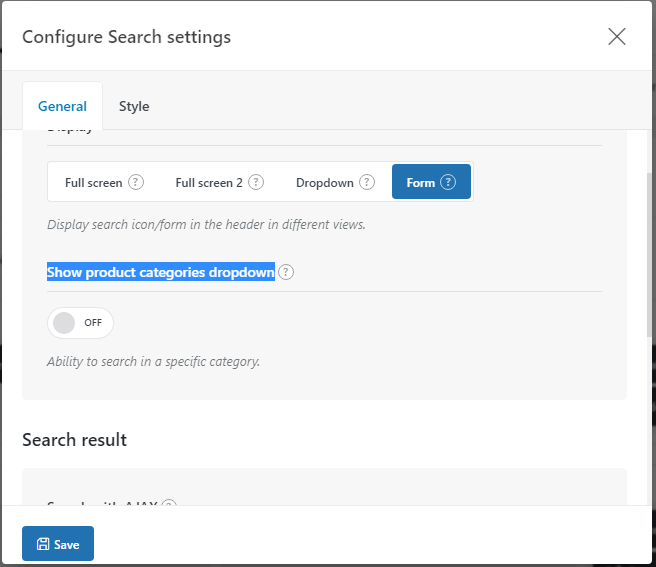656x567 pixels.
Task: Choose Dropdown display view
Action: (335, 182)
